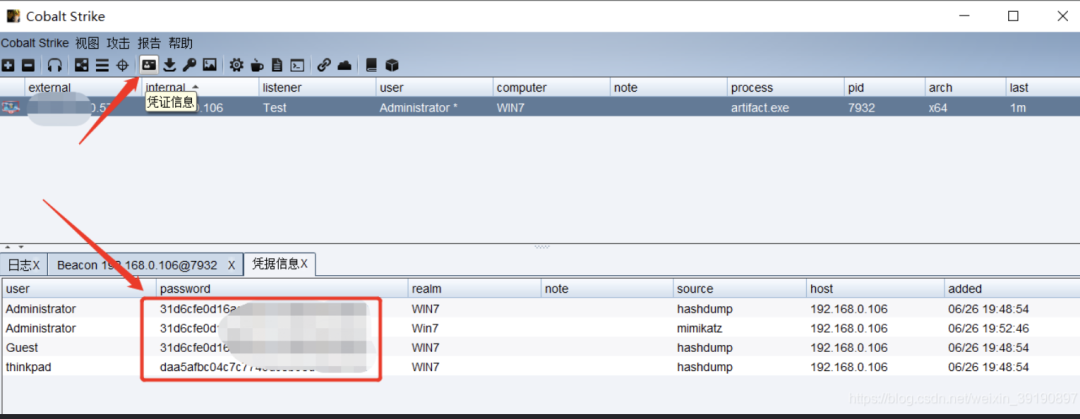Close the 日志 tab with its X
1080x419 pixels.
pos(36,265)
